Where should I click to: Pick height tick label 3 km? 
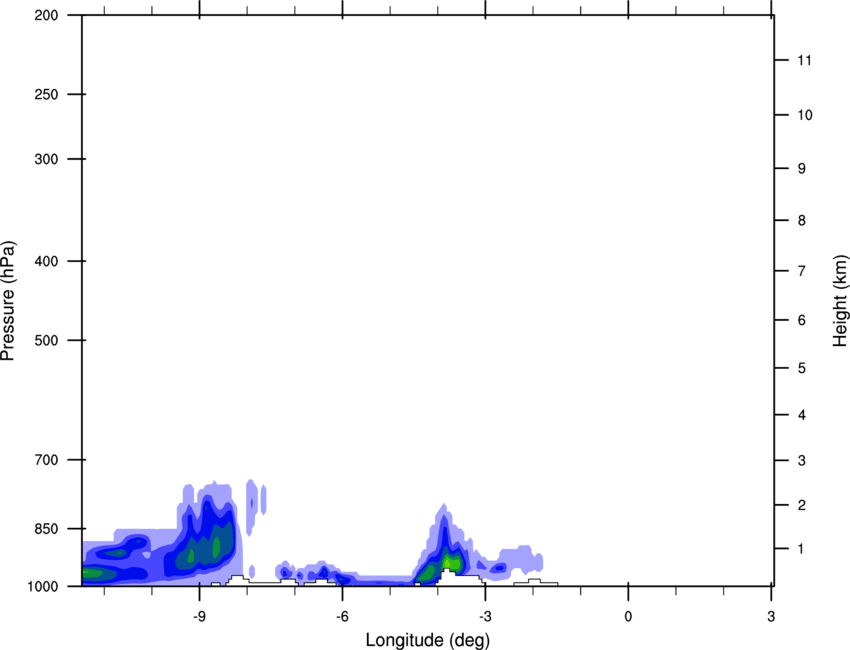tap(802, 461)
